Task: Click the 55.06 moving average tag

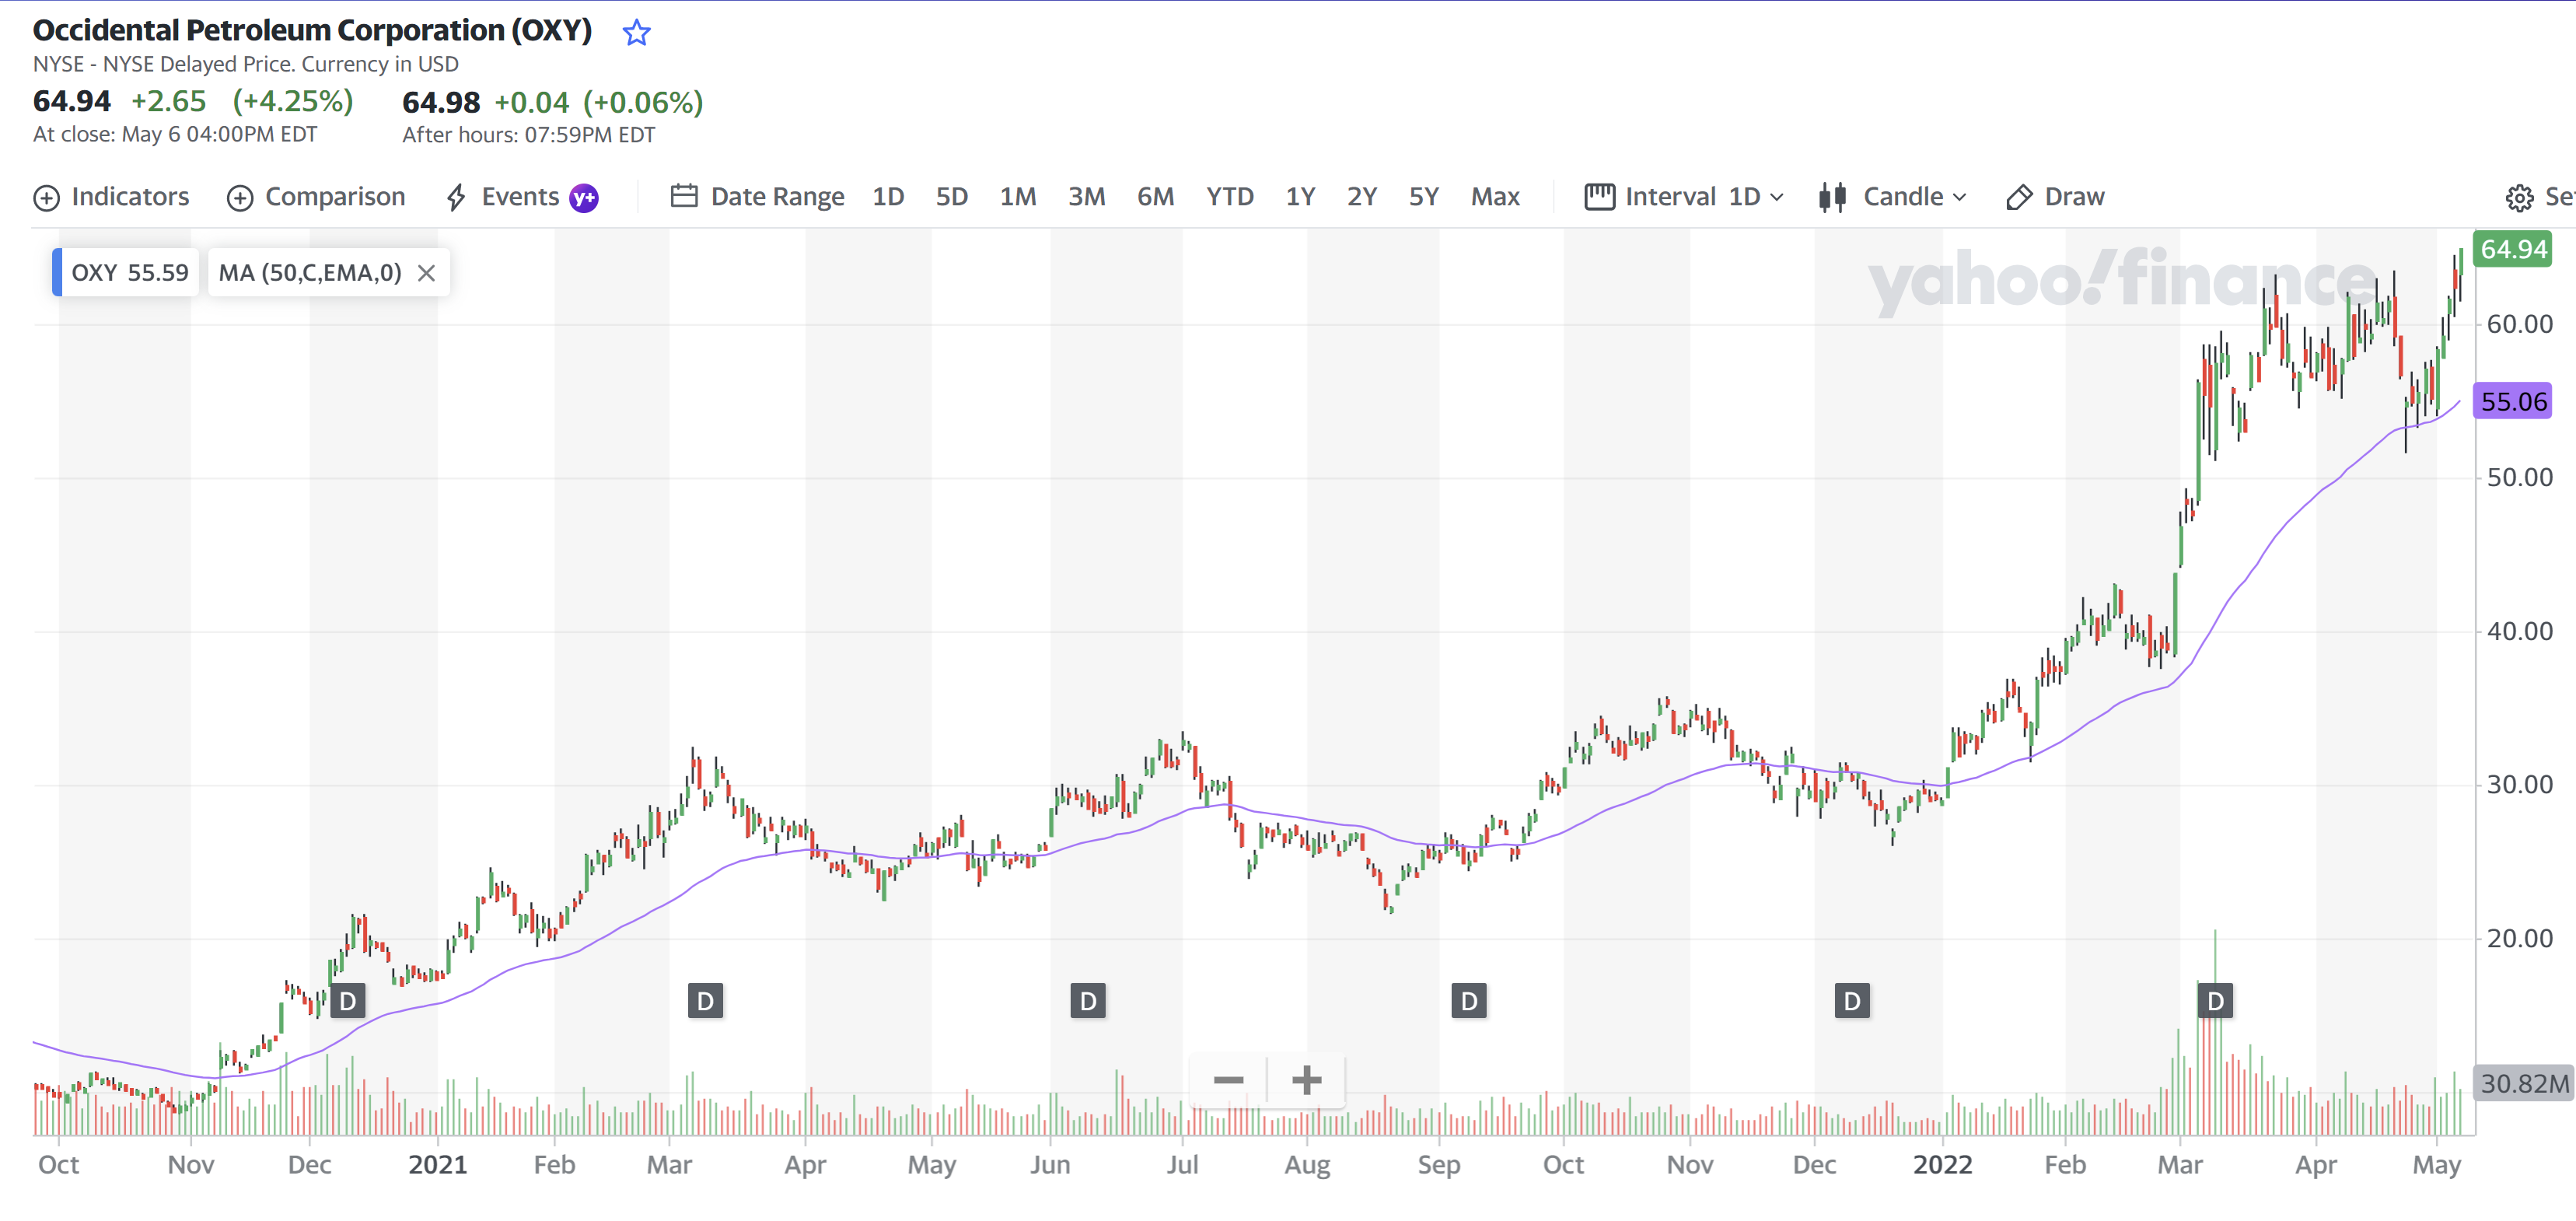Action: coord(2513,402)
